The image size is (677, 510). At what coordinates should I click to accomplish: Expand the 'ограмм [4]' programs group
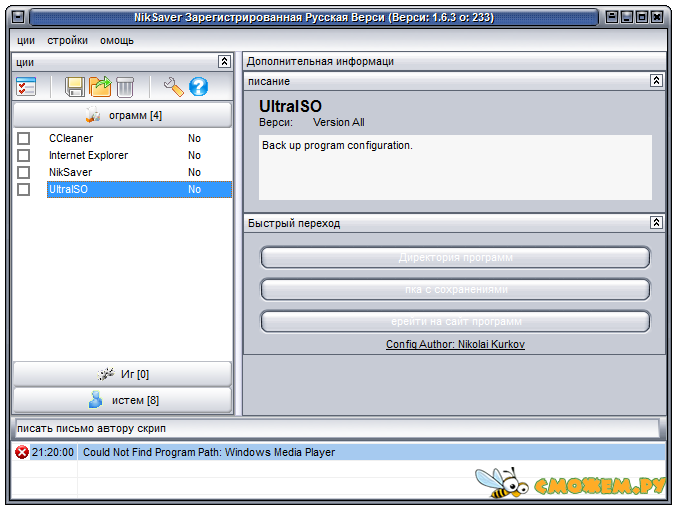(x=123, y=115)
